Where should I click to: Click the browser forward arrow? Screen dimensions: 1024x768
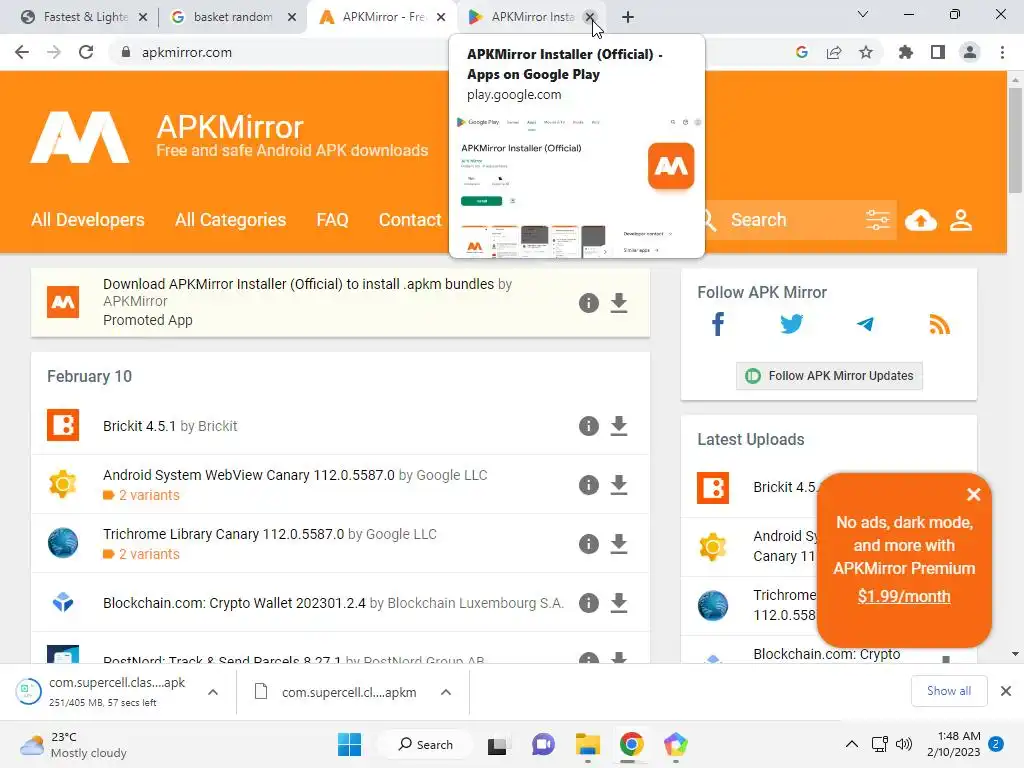54,52
